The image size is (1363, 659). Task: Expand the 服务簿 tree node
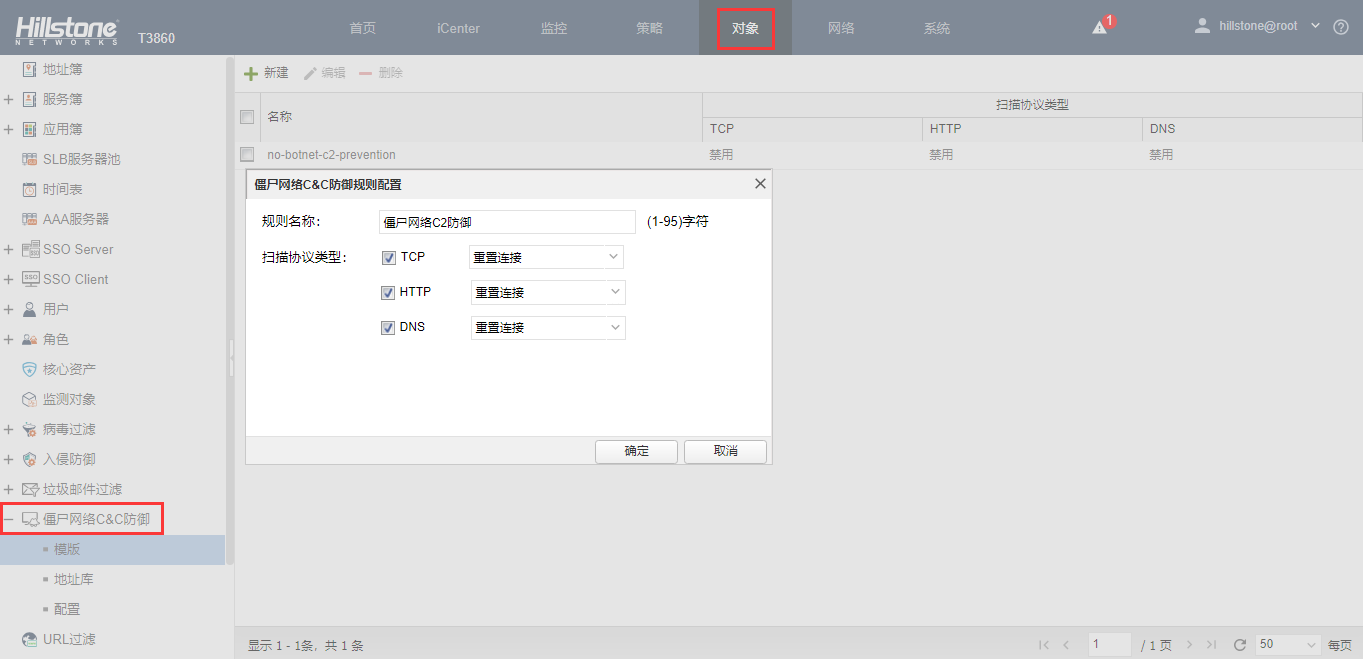pos(8,100)
